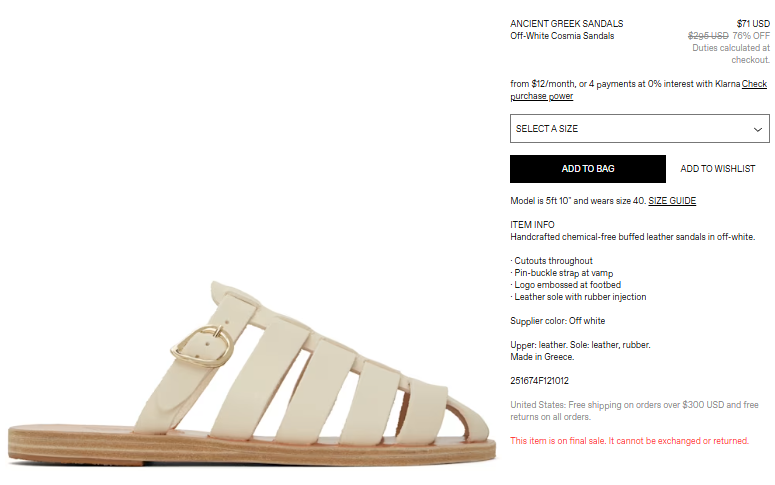Open the Select a Size dropdown
The width and height of the screenshot is (775, 485).
coord(640,129)
